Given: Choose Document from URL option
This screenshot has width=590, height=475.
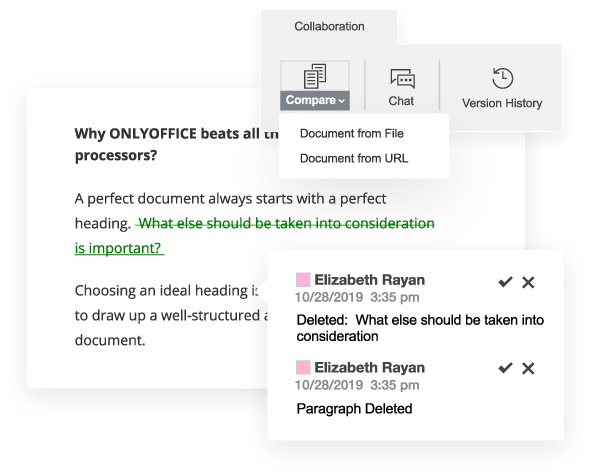Looking at the screenshot, I should 354,158.
